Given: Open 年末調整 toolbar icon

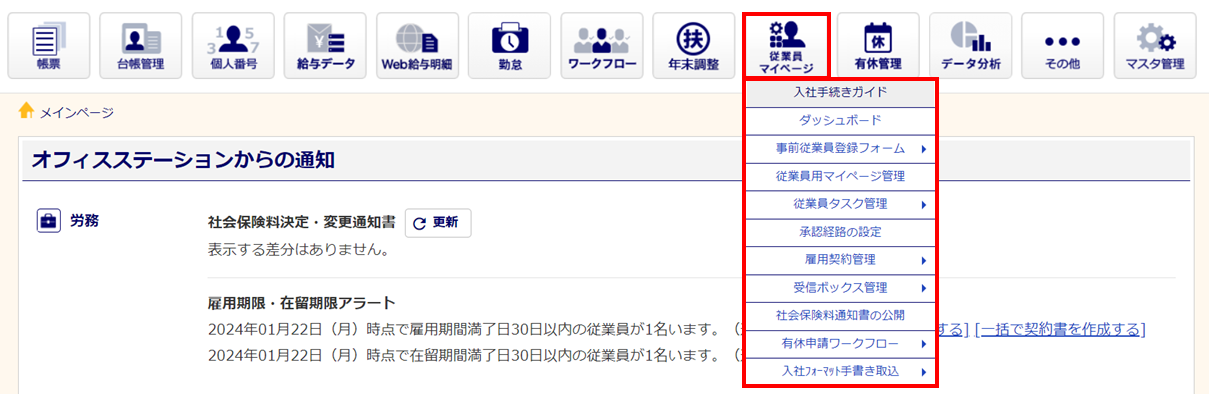Looking at the screenshot, I should (693, 46).
